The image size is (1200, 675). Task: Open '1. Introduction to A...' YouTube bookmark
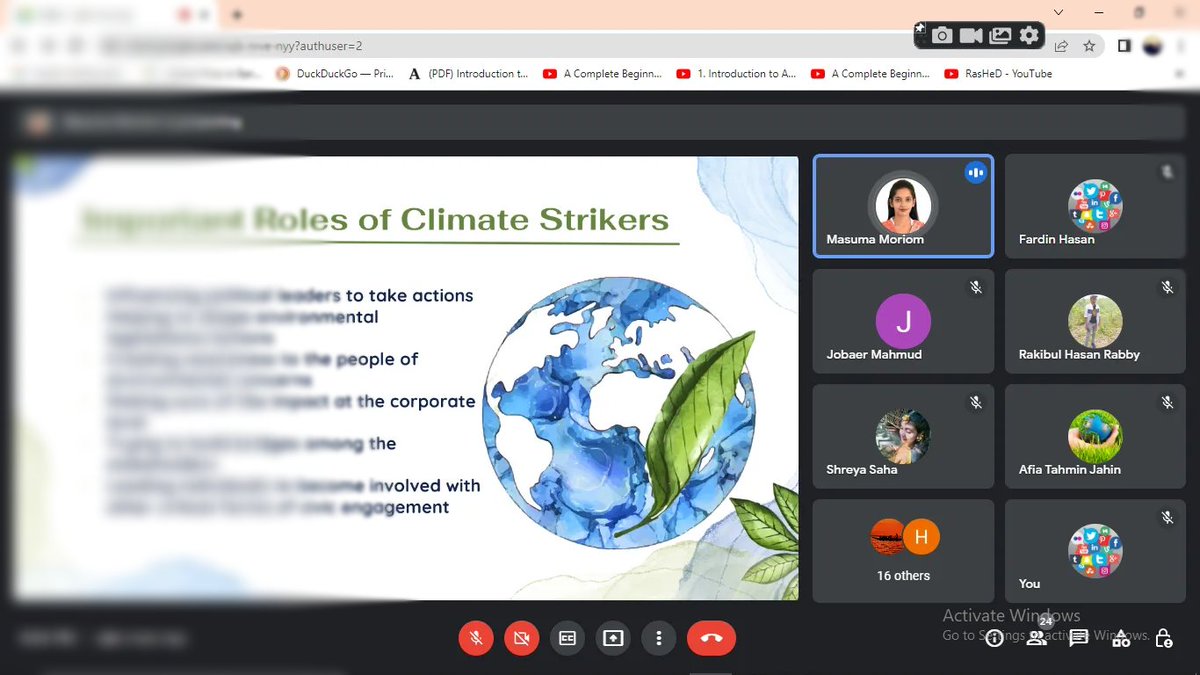737,73
